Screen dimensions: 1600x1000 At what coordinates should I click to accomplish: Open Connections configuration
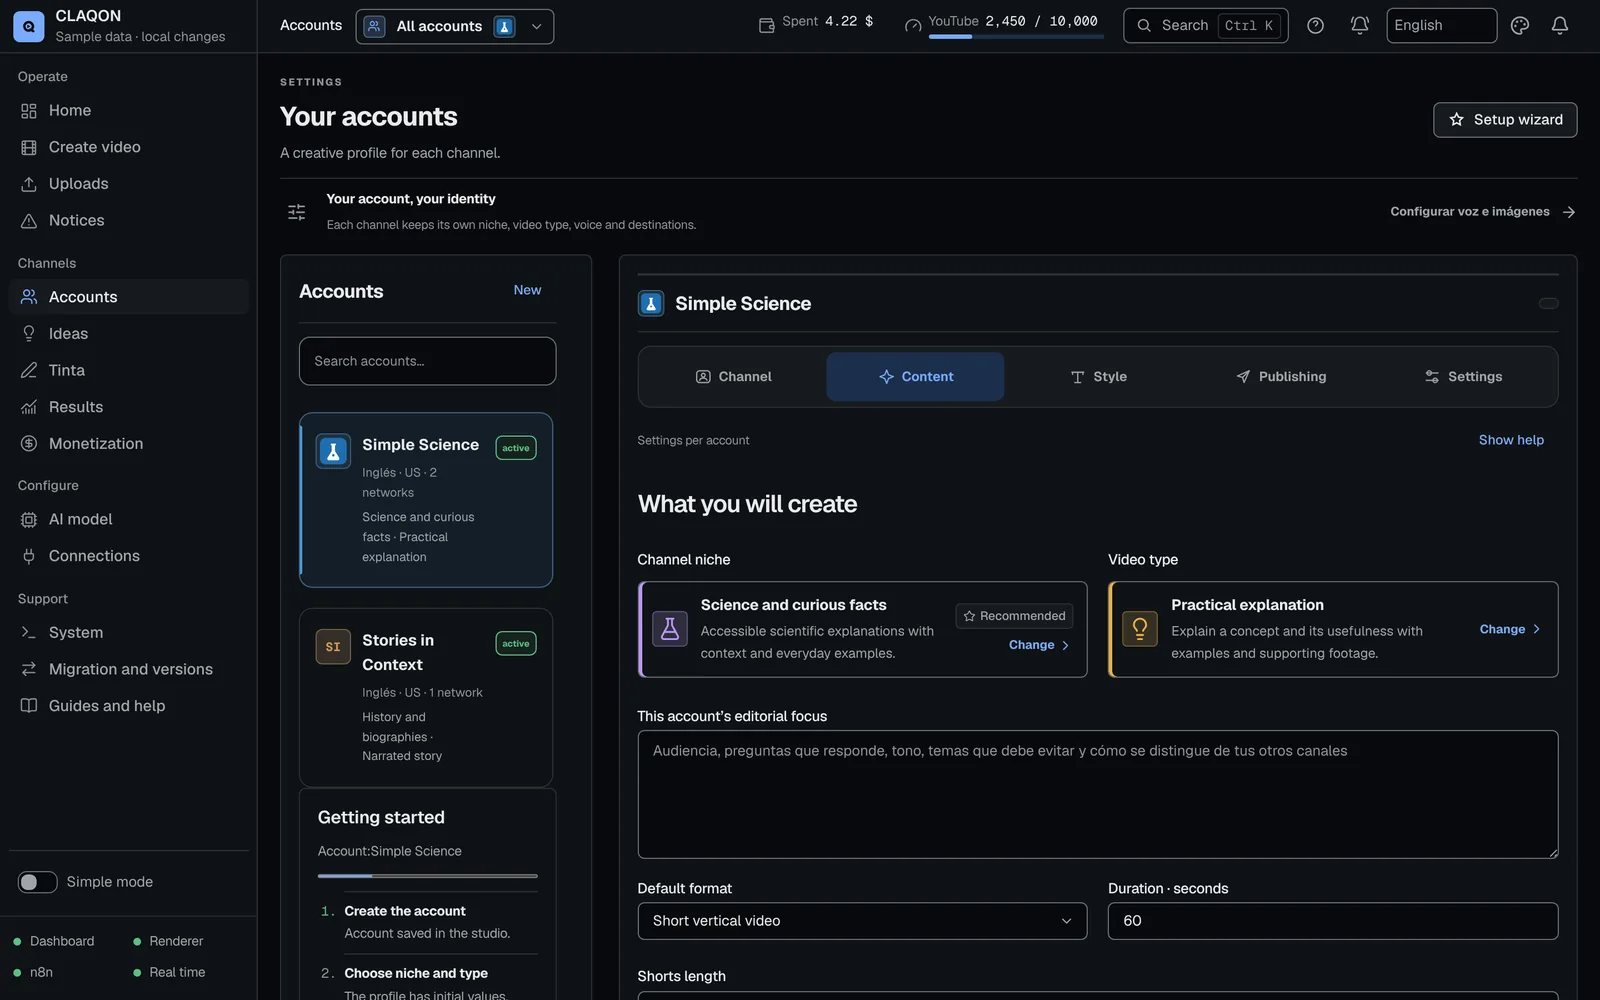[x=128, y=556]
